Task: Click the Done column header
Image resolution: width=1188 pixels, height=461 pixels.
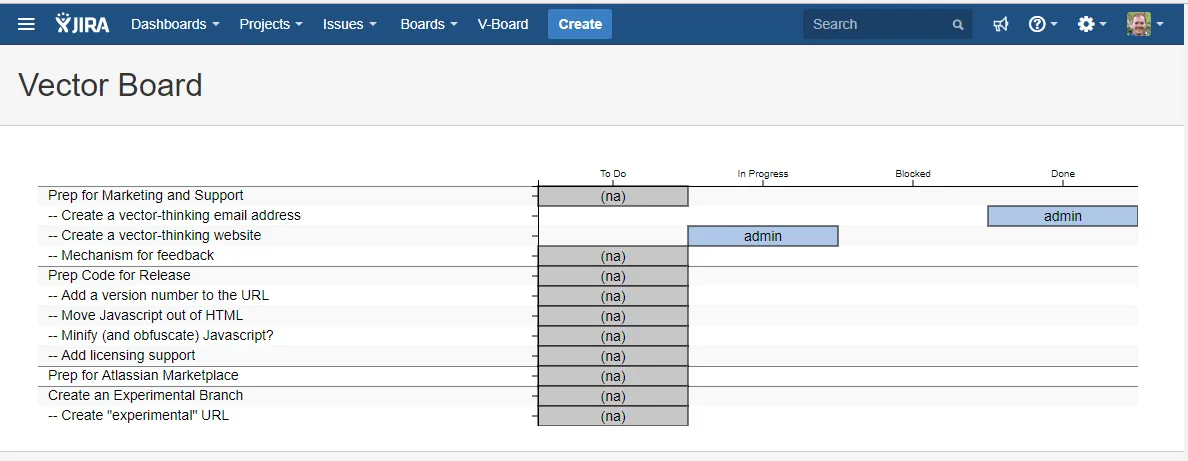Action: pos(1062,174)
